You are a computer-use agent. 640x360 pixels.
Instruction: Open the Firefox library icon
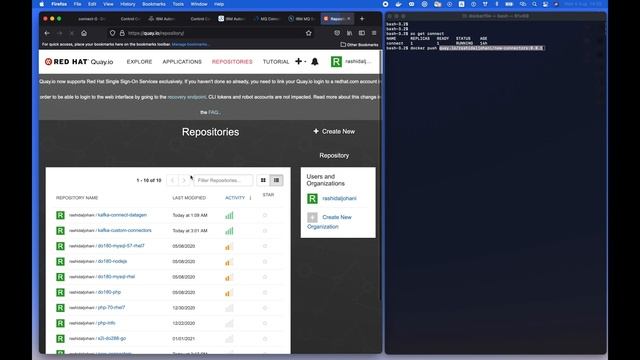(349, 33)
